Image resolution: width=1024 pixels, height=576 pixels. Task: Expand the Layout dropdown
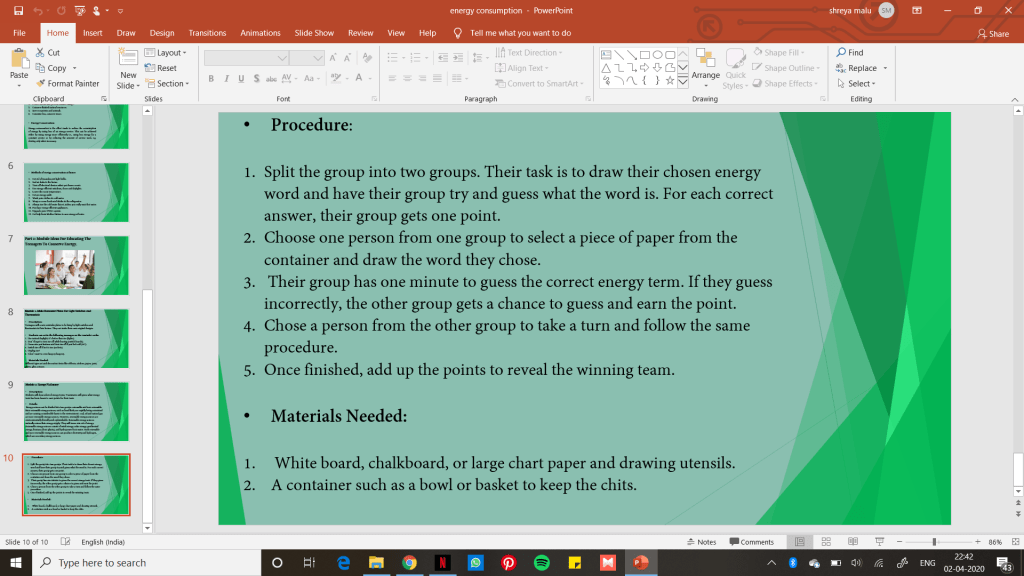click(x=166, y=53)
